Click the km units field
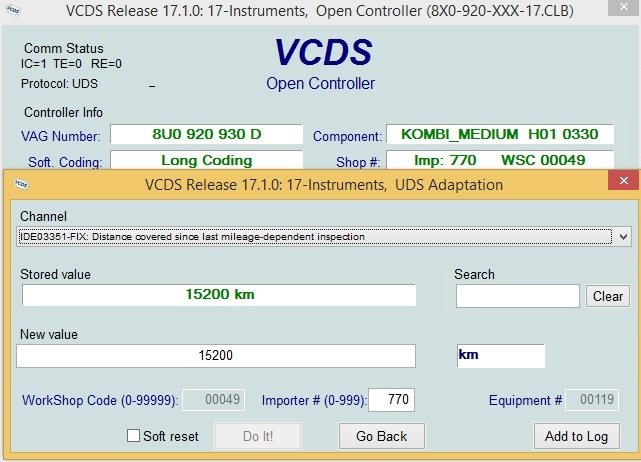 (501, 356)
